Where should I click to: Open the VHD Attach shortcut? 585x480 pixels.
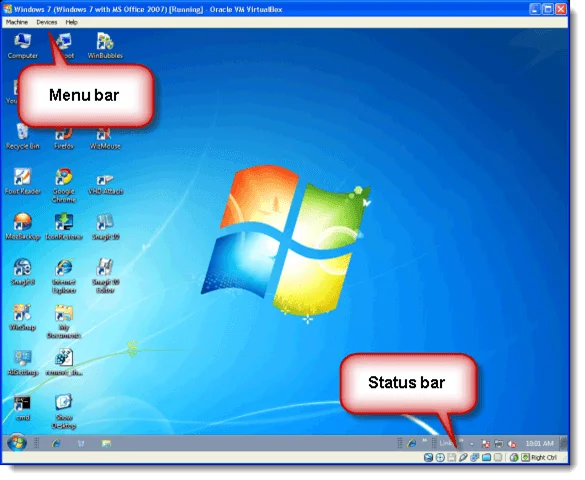105,183
